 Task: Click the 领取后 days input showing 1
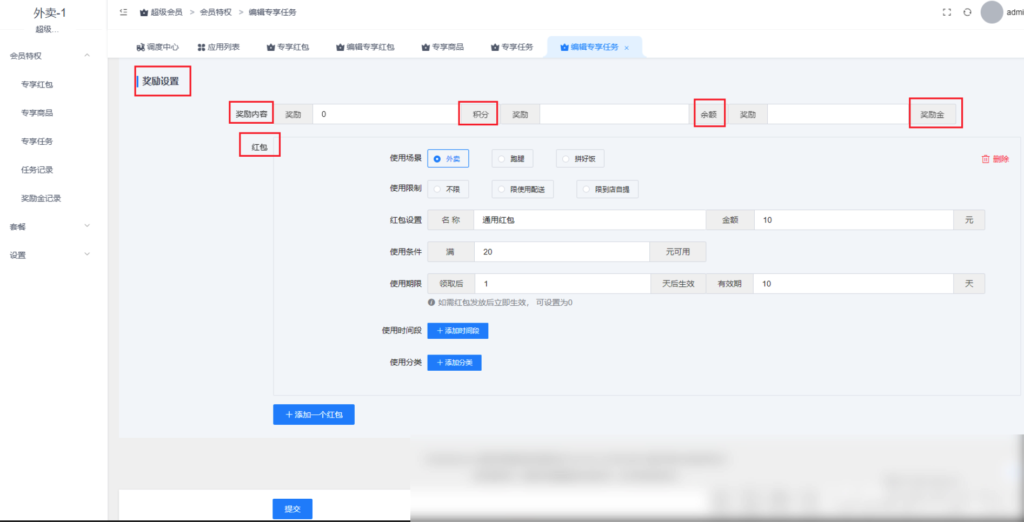tap(562, 284)
